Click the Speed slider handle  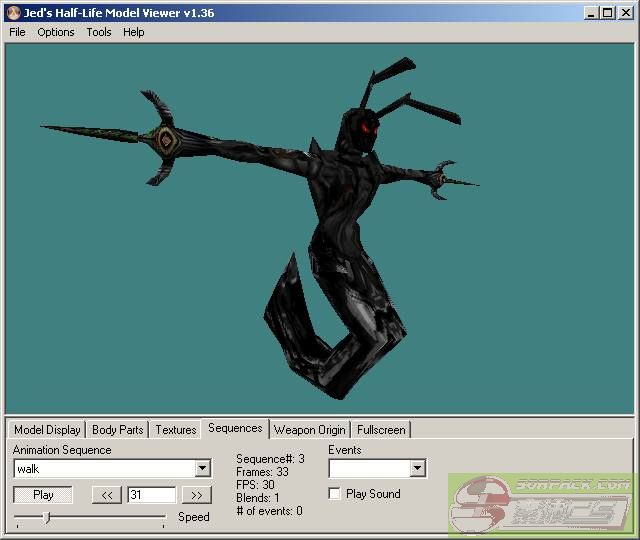47,518
